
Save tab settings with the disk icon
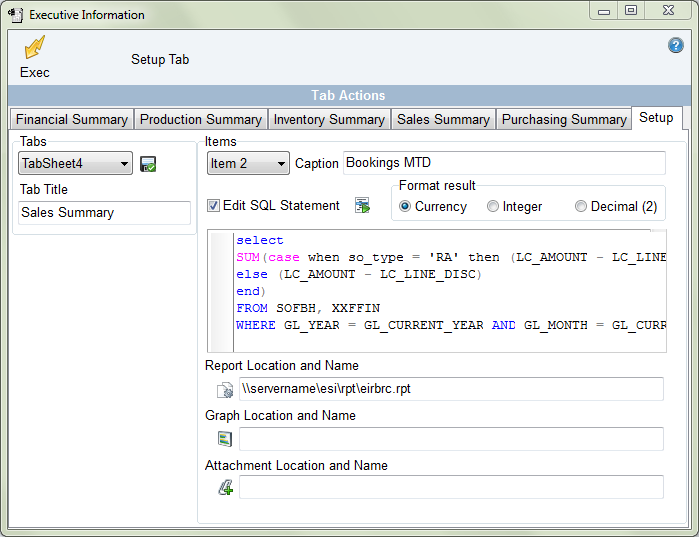point(148,164)
